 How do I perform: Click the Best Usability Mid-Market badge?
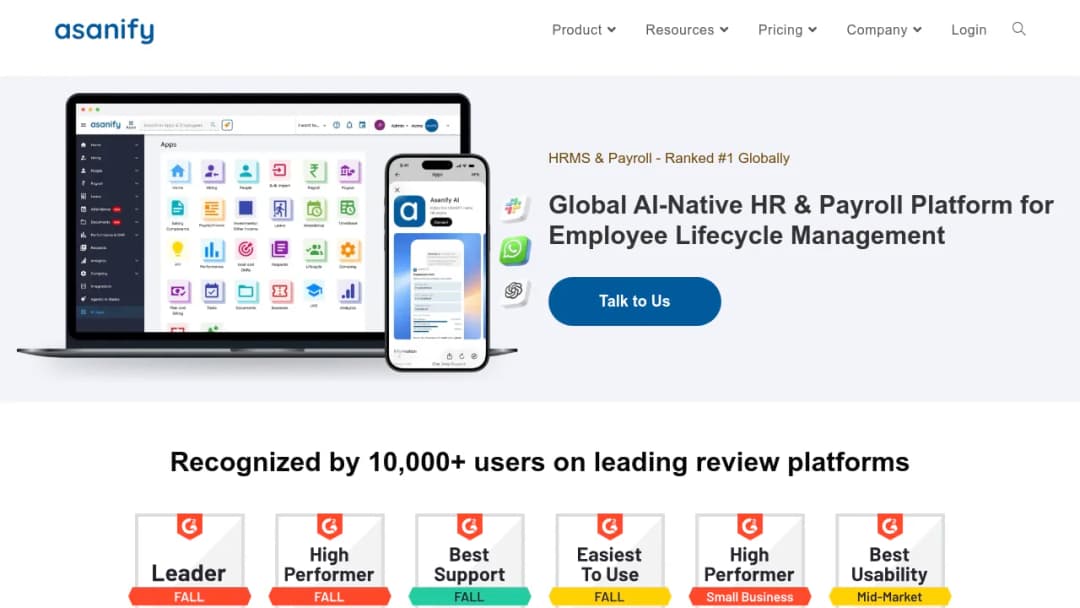click(890, 559)
